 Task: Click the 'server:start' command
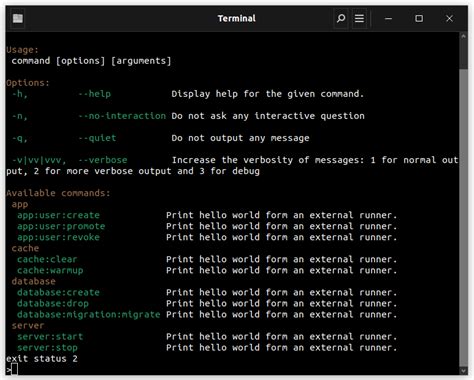[50, 336]
